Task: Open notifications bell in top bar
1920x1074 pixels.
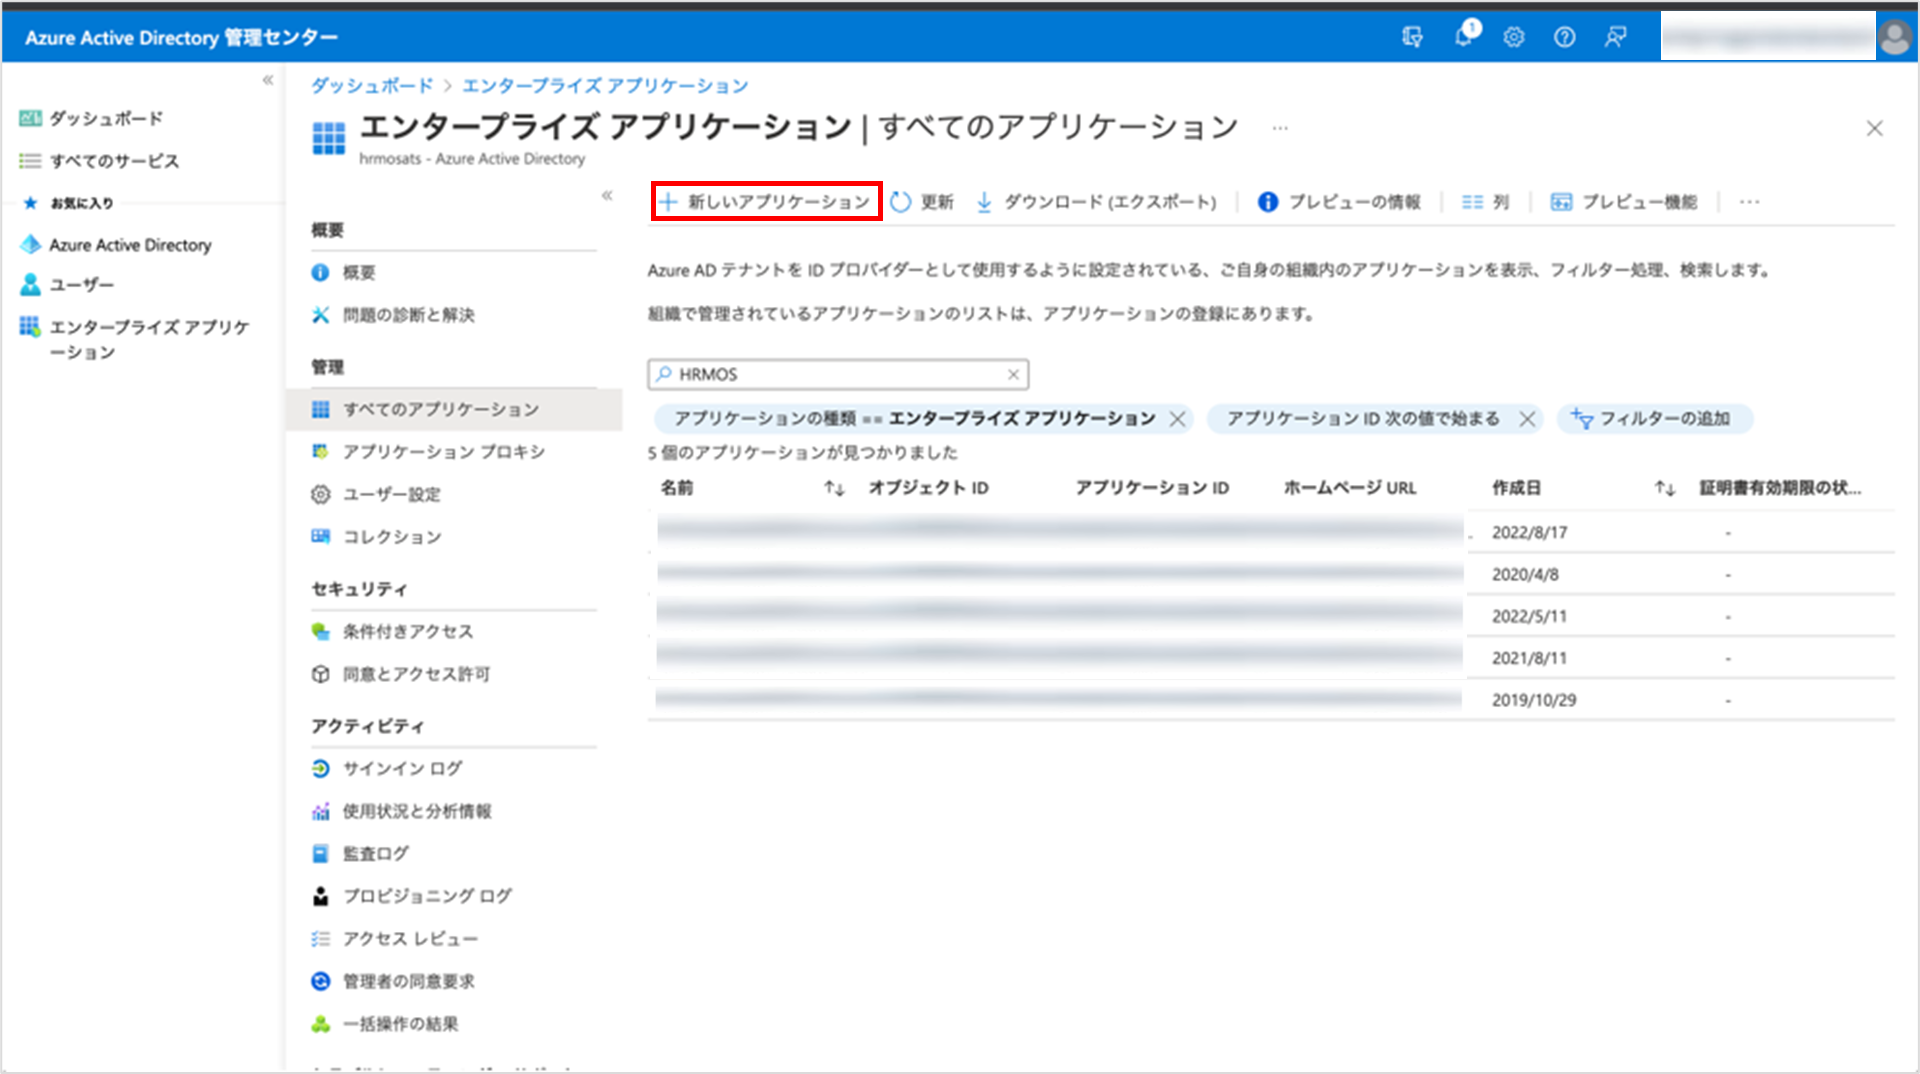Action: coord(1464,35)
